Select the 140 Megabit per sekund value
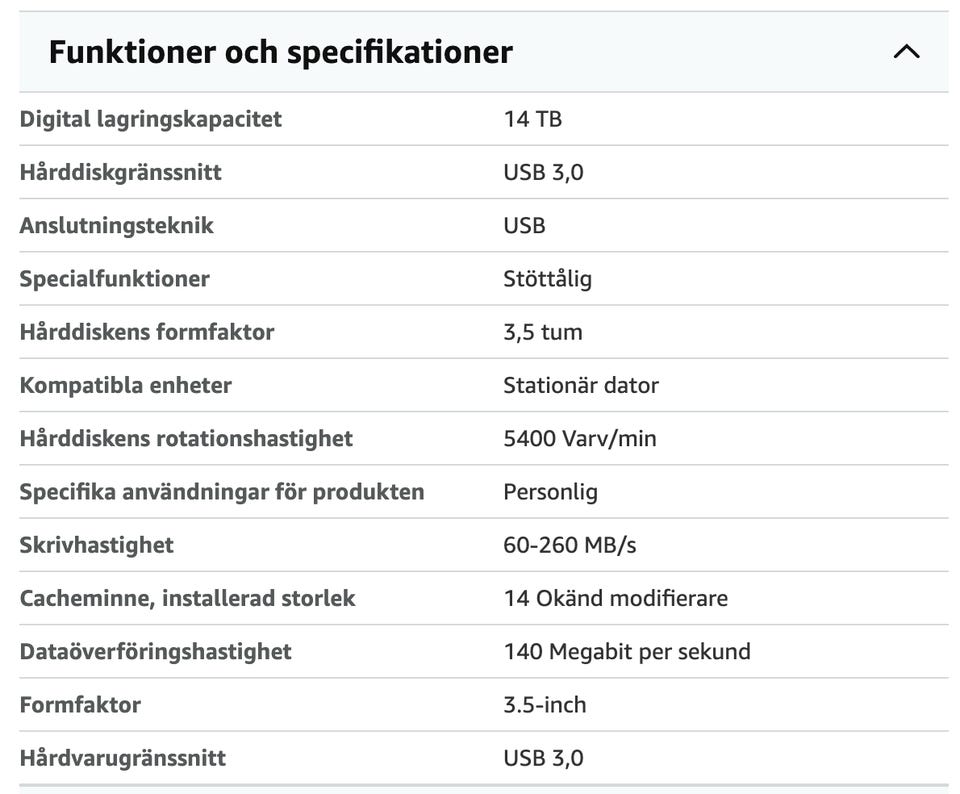Screen dimensions: 960x794 pos(626,651)
